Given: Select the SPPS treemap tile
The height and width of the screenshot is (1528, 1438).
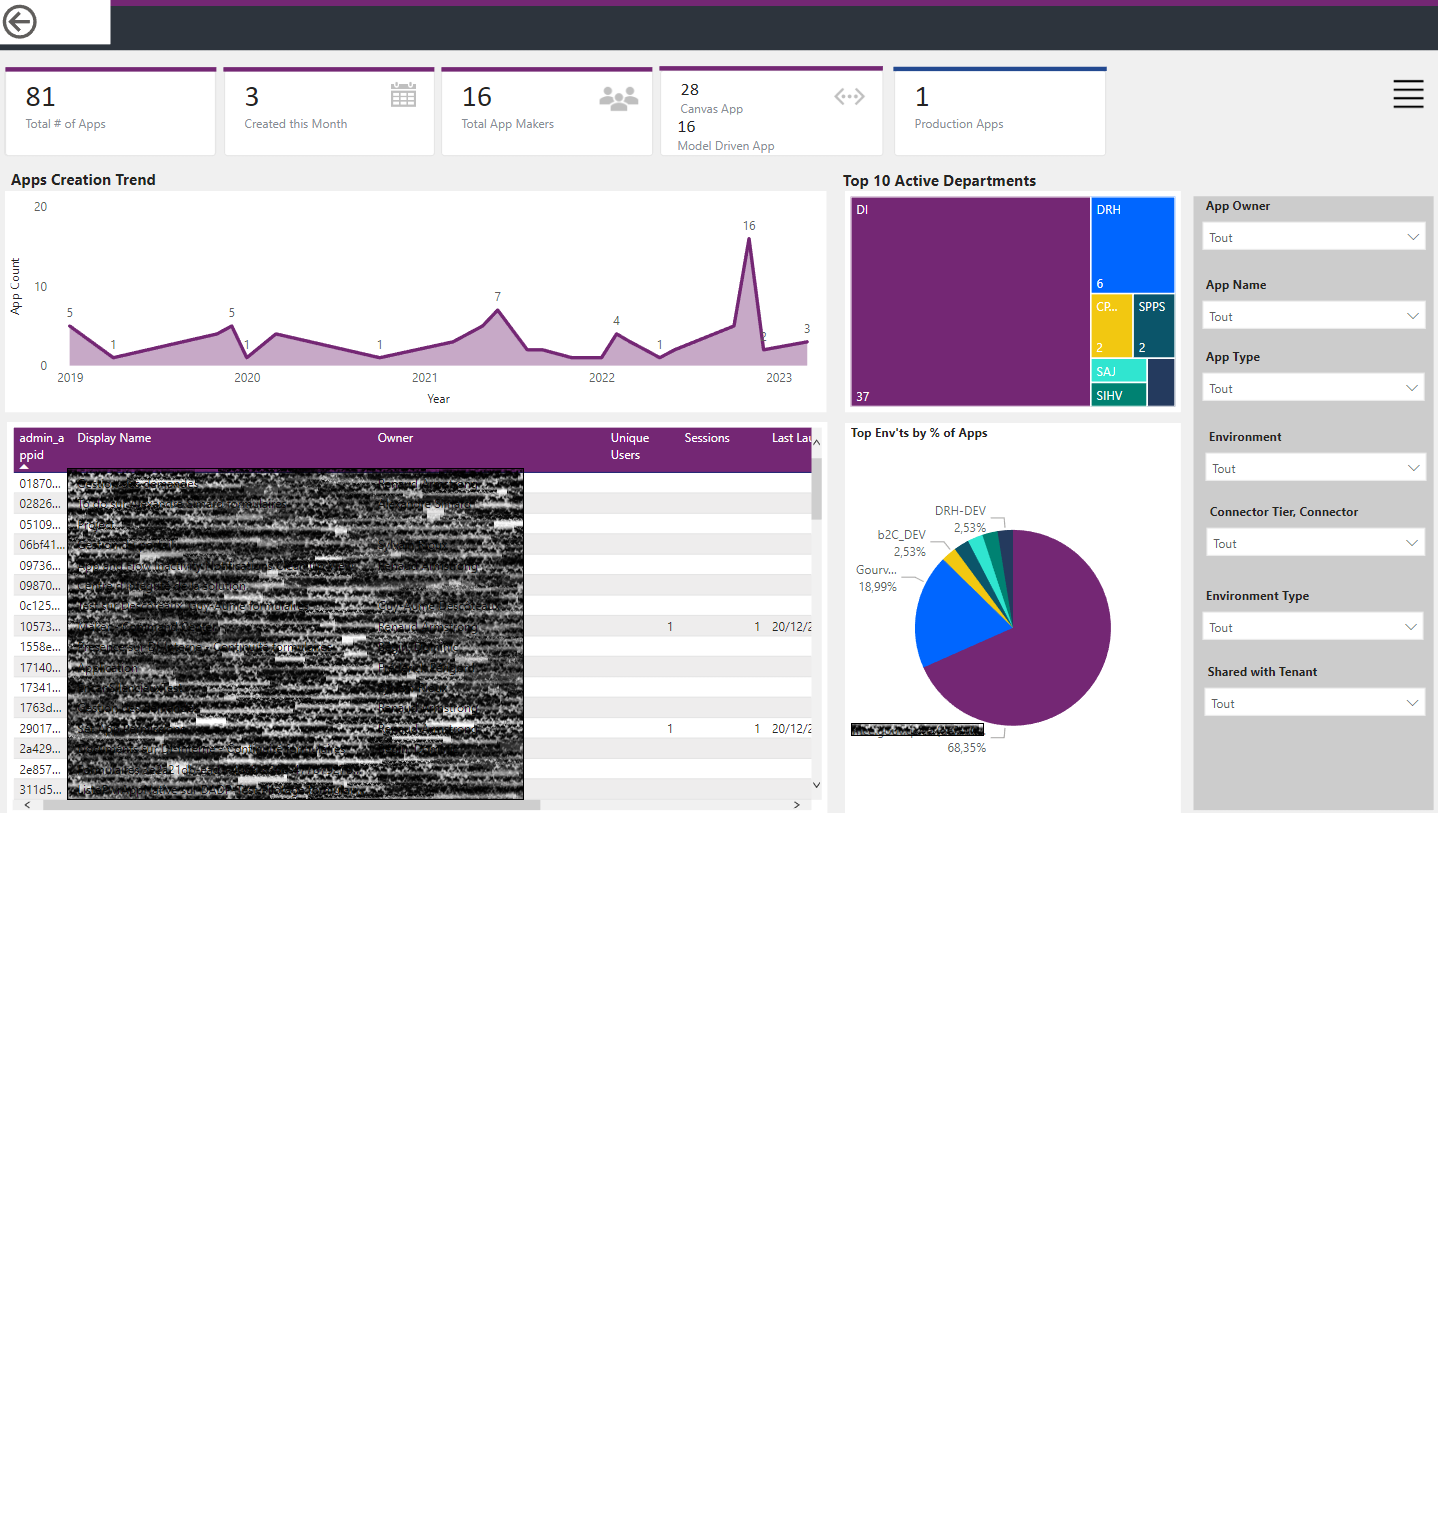Looking at the screenshot, I should pos(1154,325).
